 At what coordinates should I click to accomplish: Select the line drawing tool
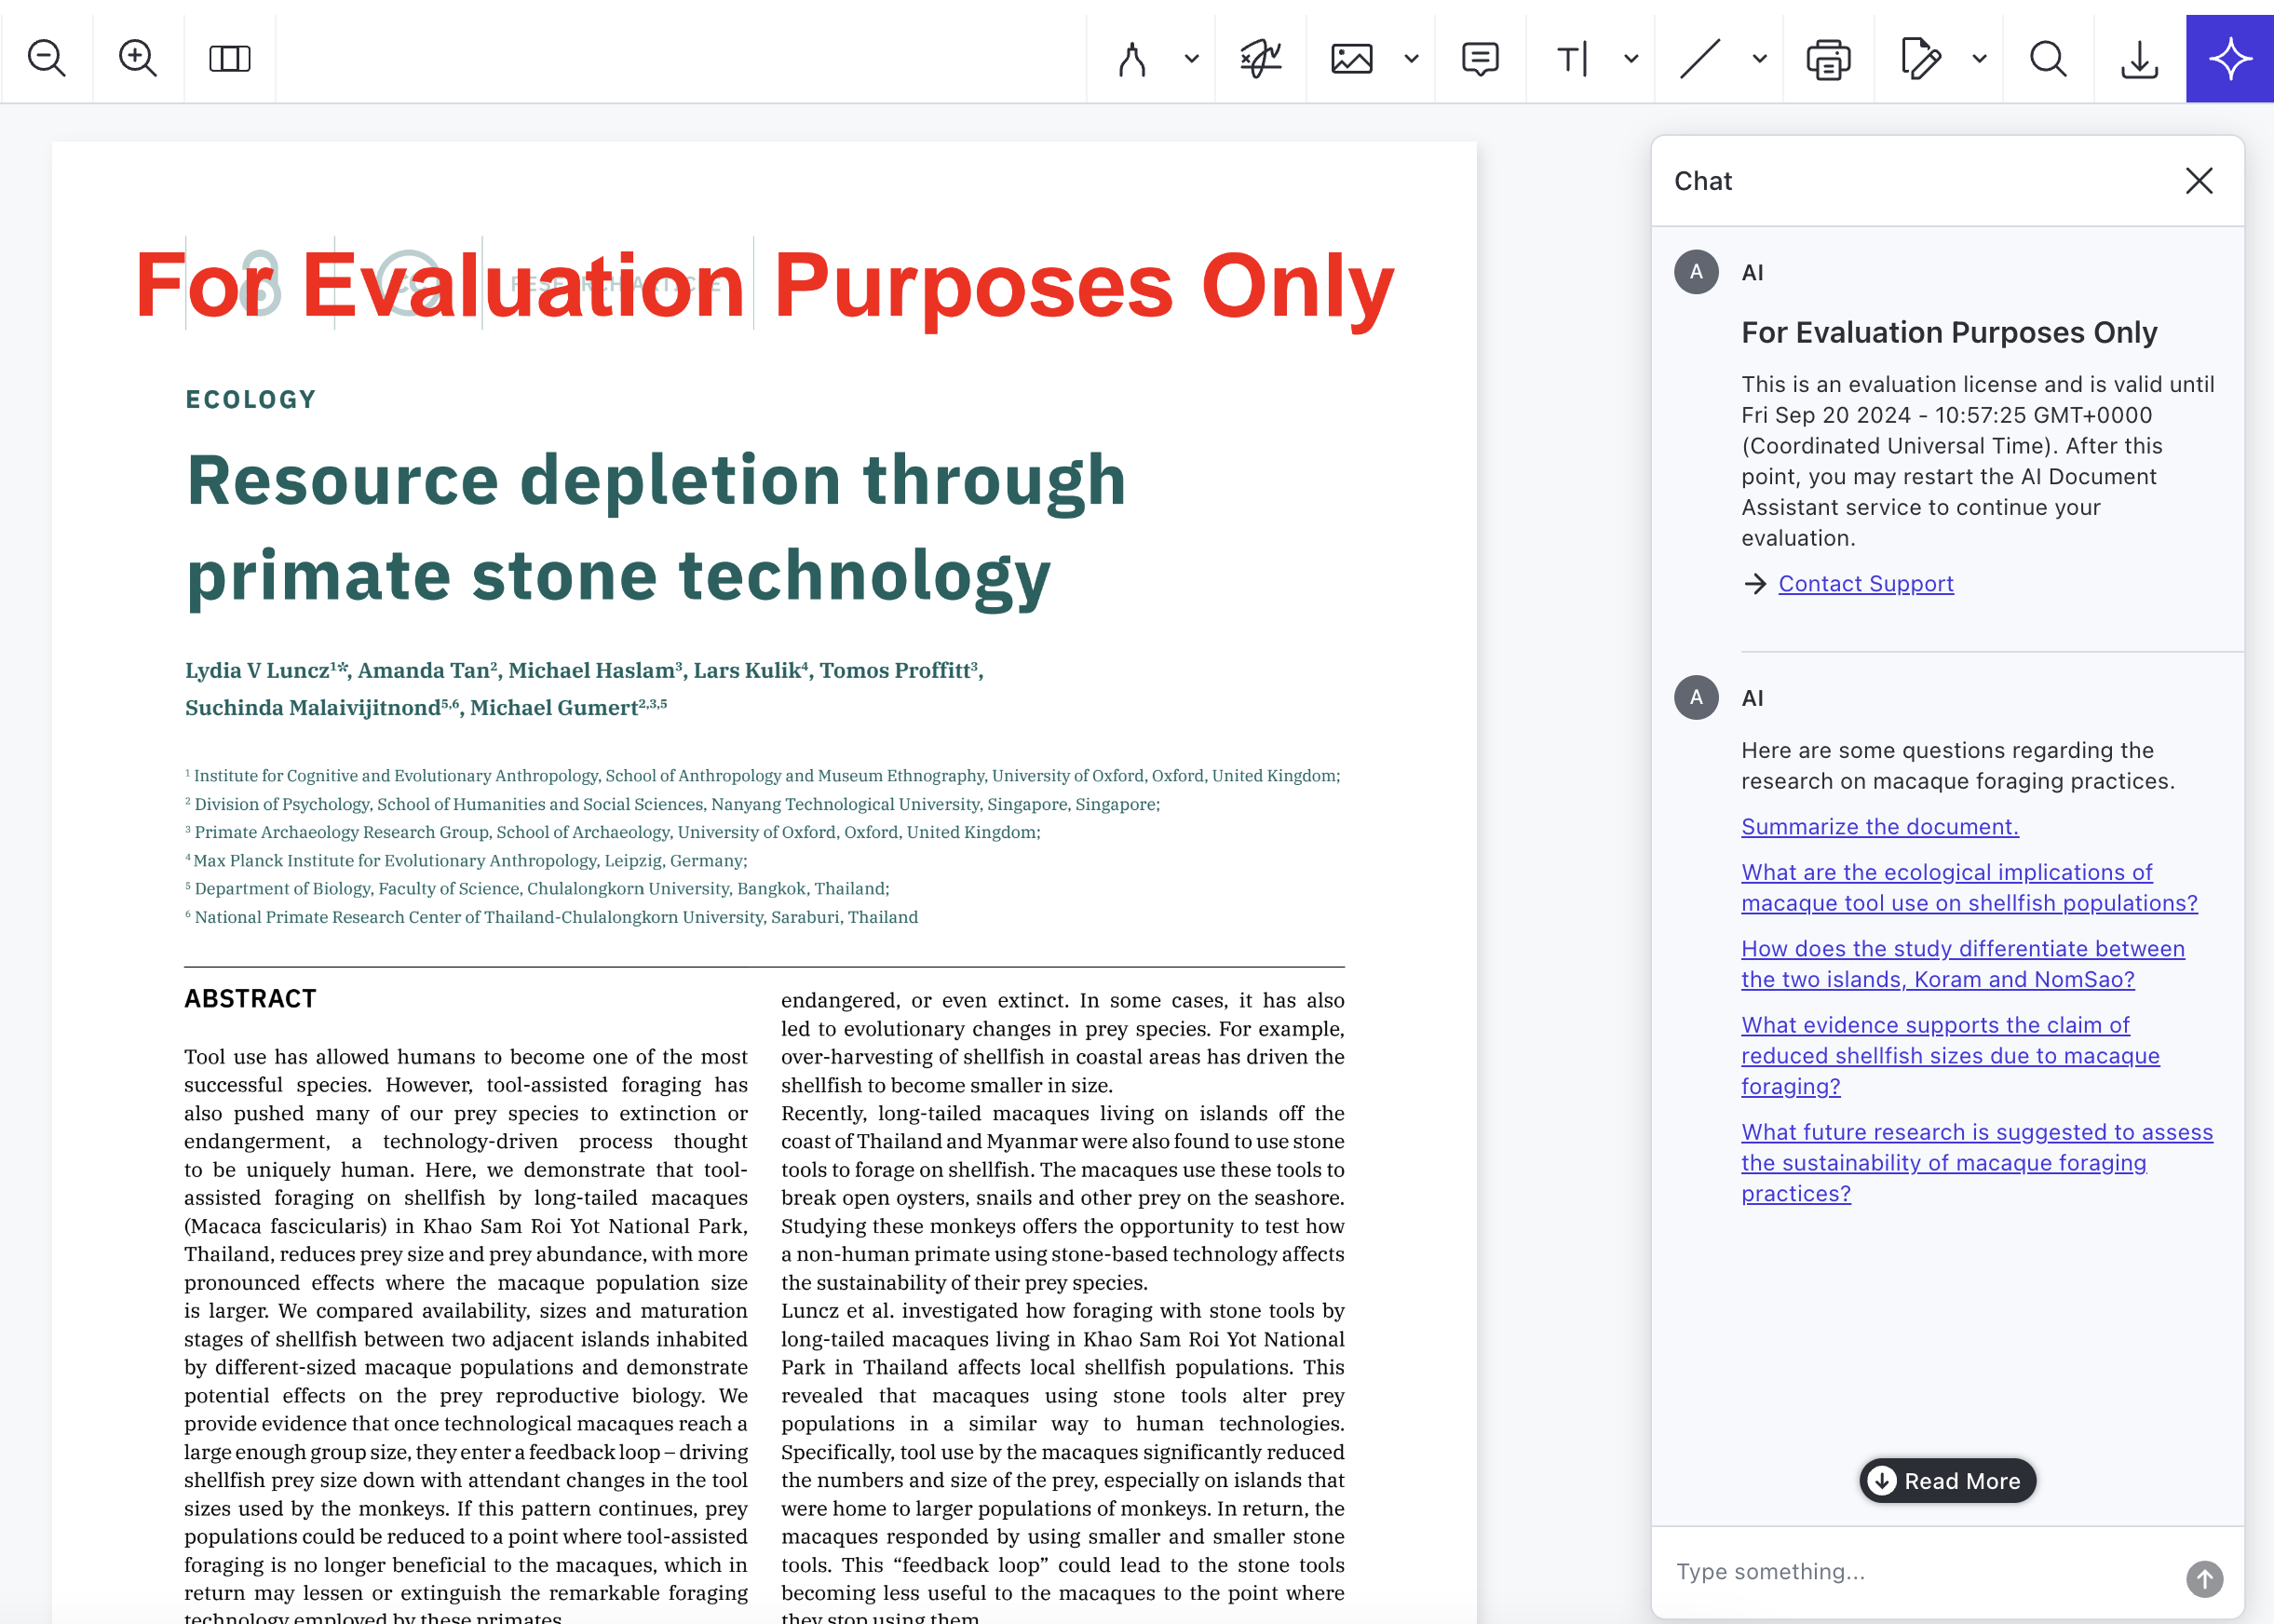click(x=1699, y=58)
